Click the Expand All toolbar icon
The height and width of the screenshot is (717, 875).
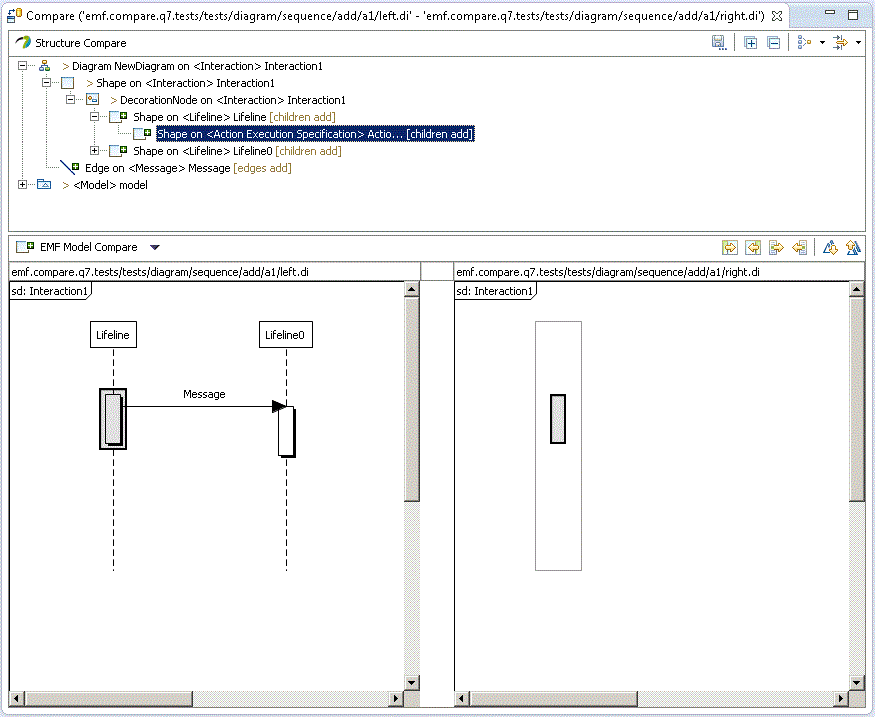750,43
